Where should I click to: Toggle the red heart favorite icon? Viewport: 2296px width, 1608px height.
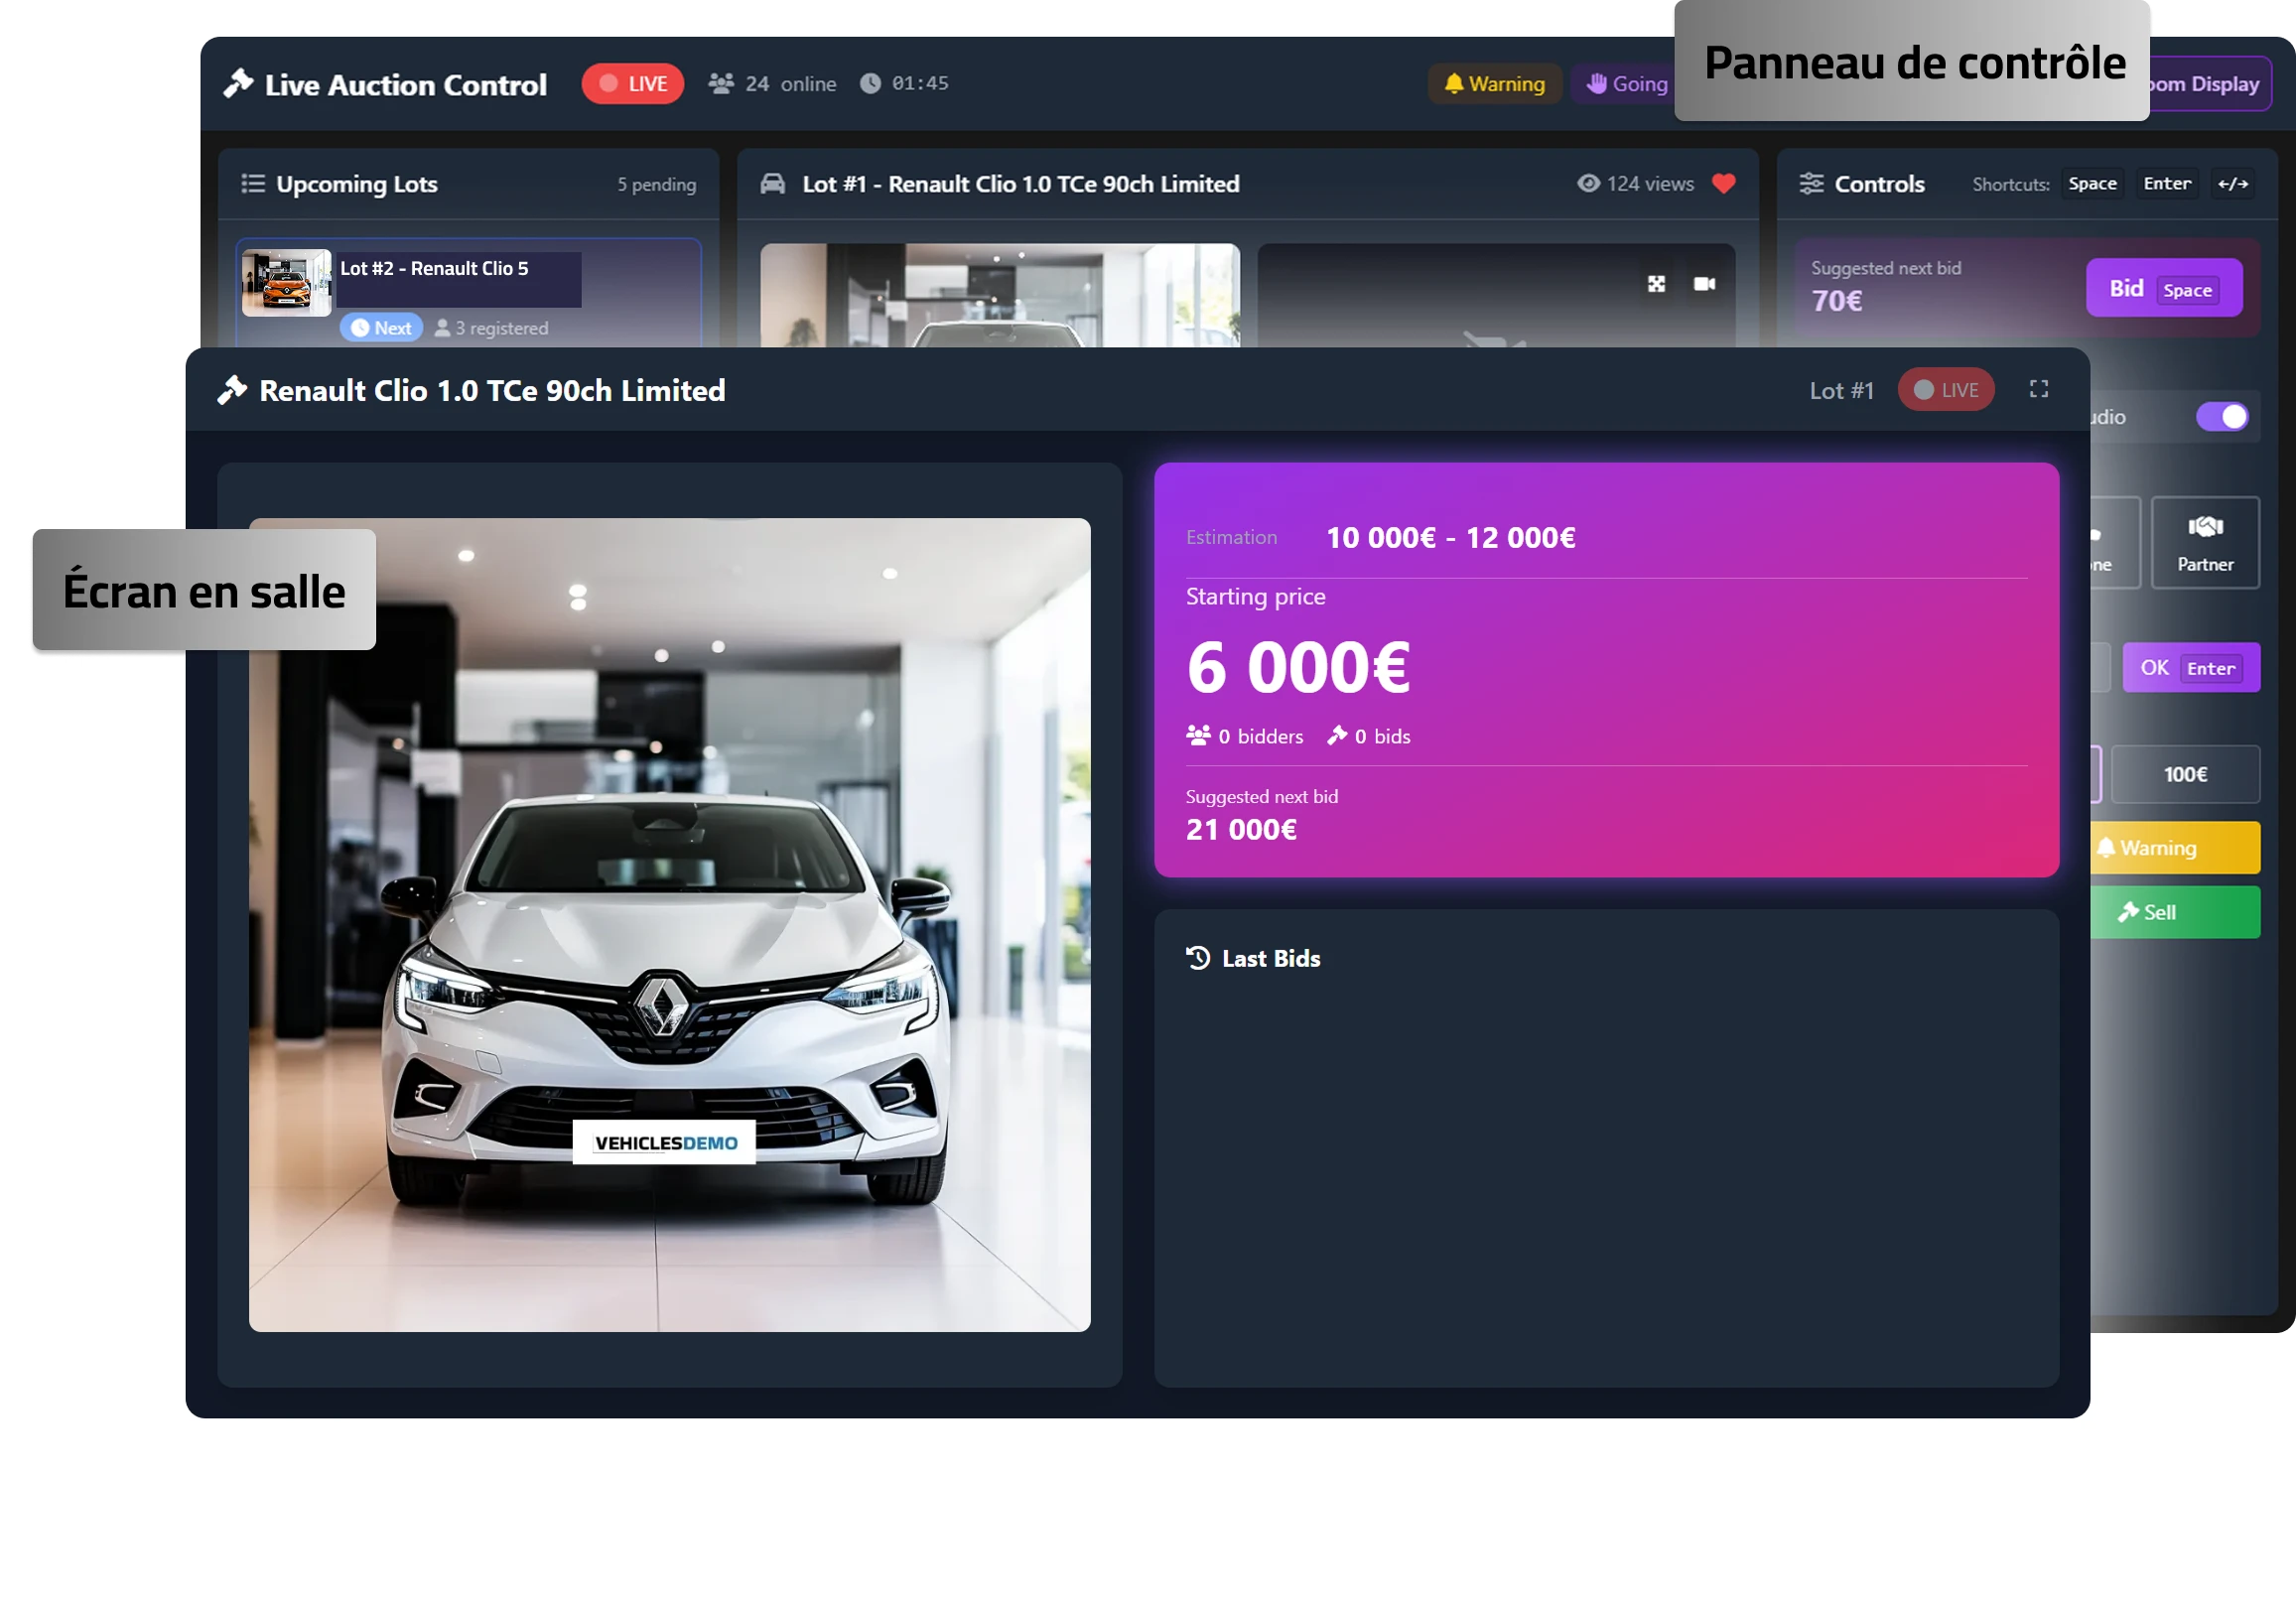[x=1723, y=184]
